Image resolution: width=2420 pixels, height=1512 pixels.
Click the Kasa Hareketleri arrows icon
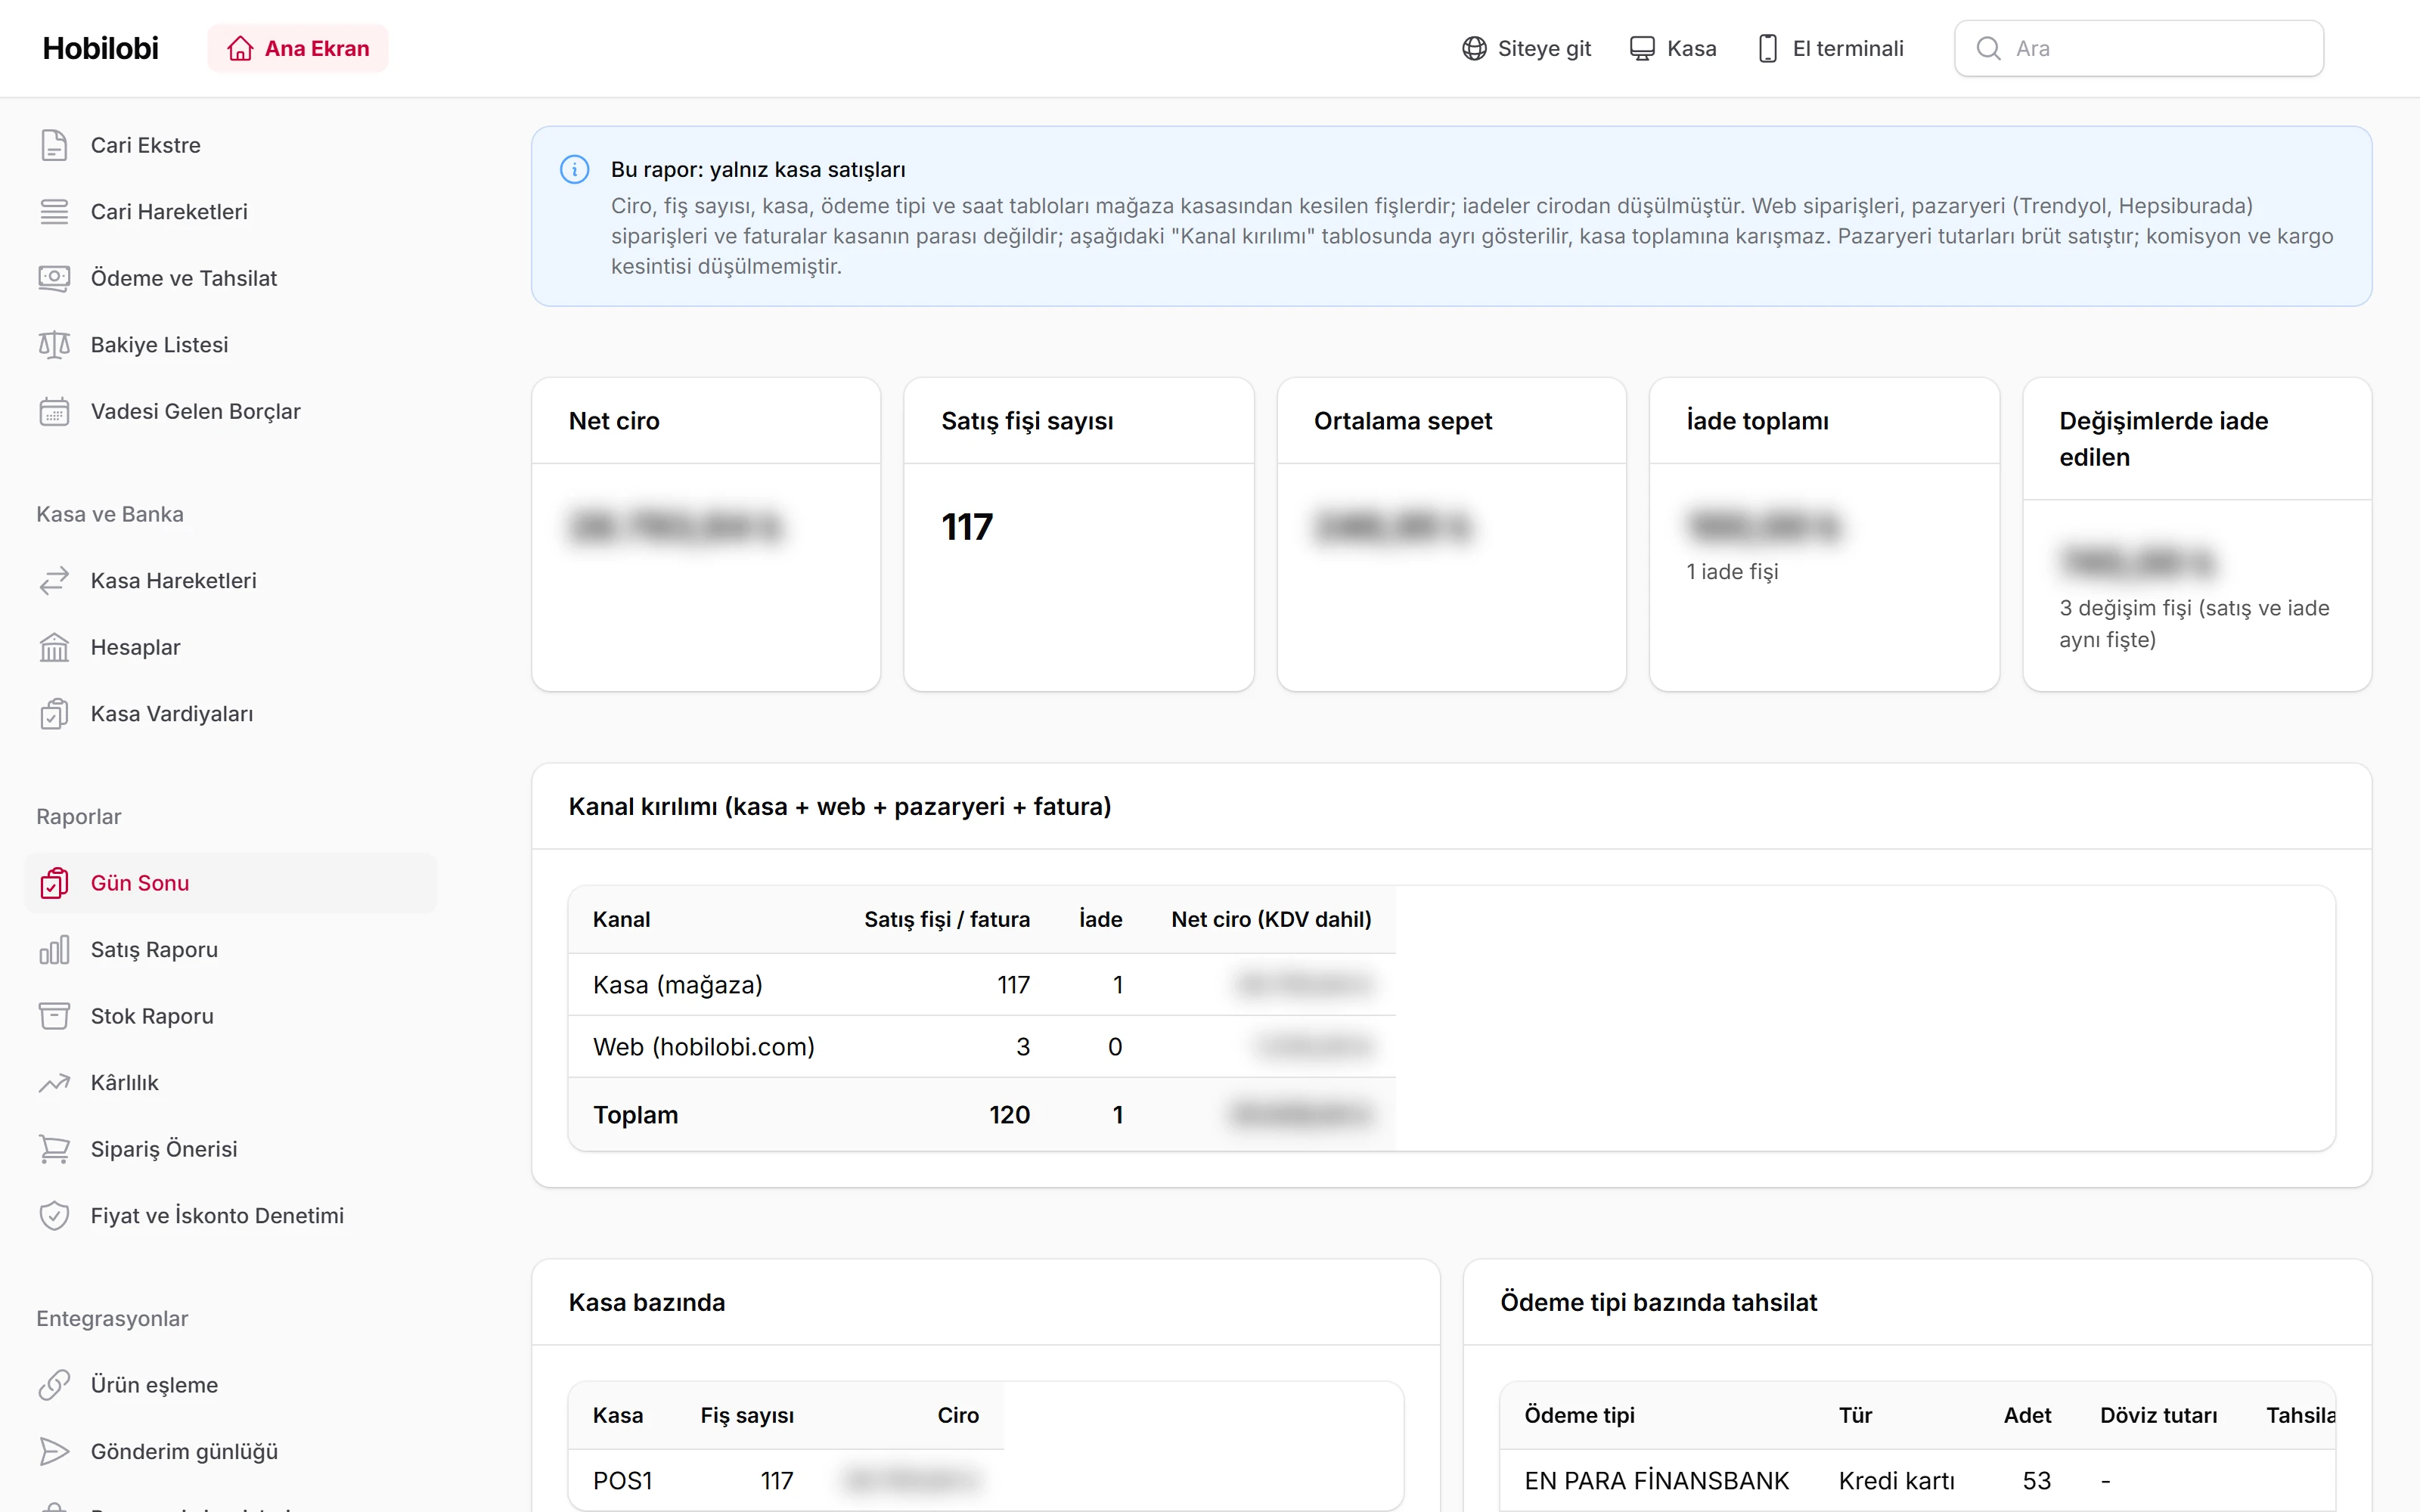coord(54,581)
